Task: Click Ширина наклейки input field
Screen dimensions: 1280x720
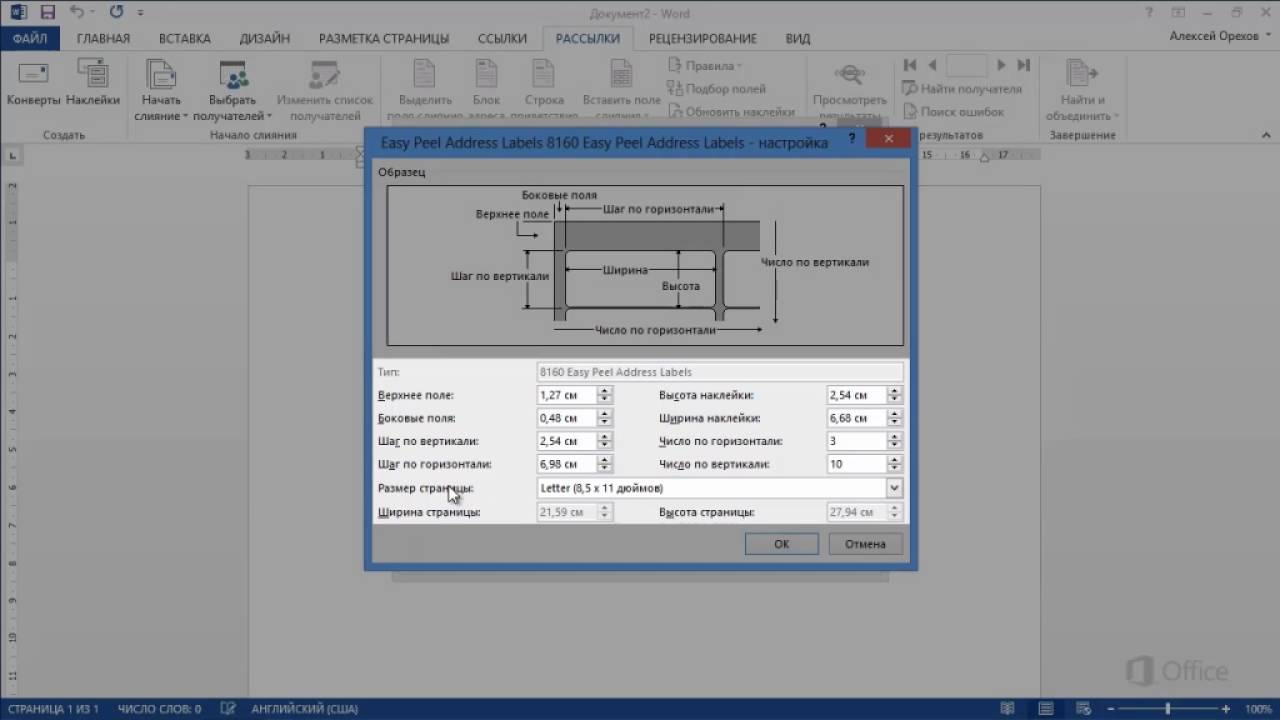Action: coord(857,418)
